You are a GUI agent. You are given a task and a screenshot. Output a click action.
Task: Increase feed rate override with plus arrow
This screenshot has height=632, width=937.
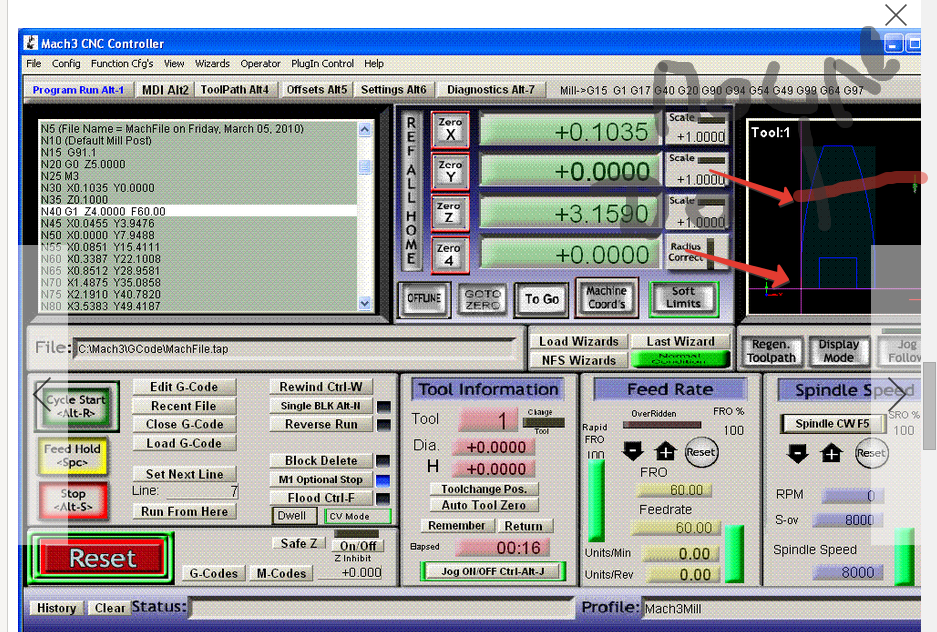666,451
